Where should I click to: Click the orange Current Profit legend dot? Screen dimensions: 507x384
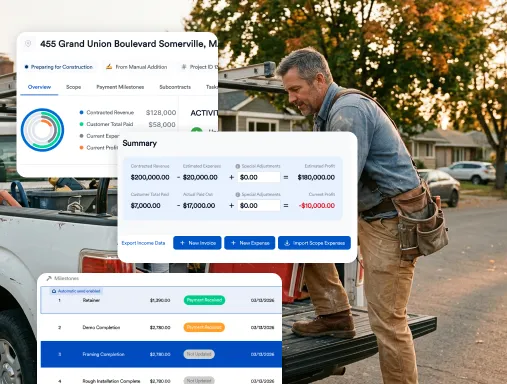point(81,148)
